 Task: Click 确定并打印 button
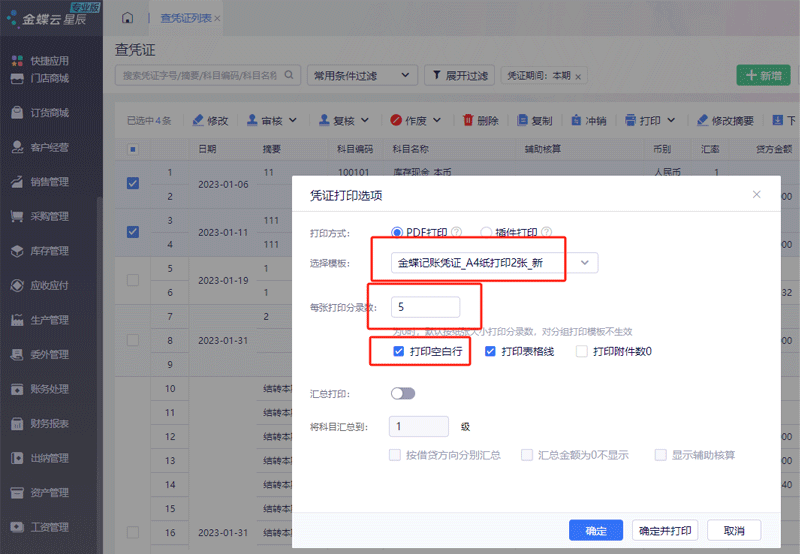coord(665,531)
